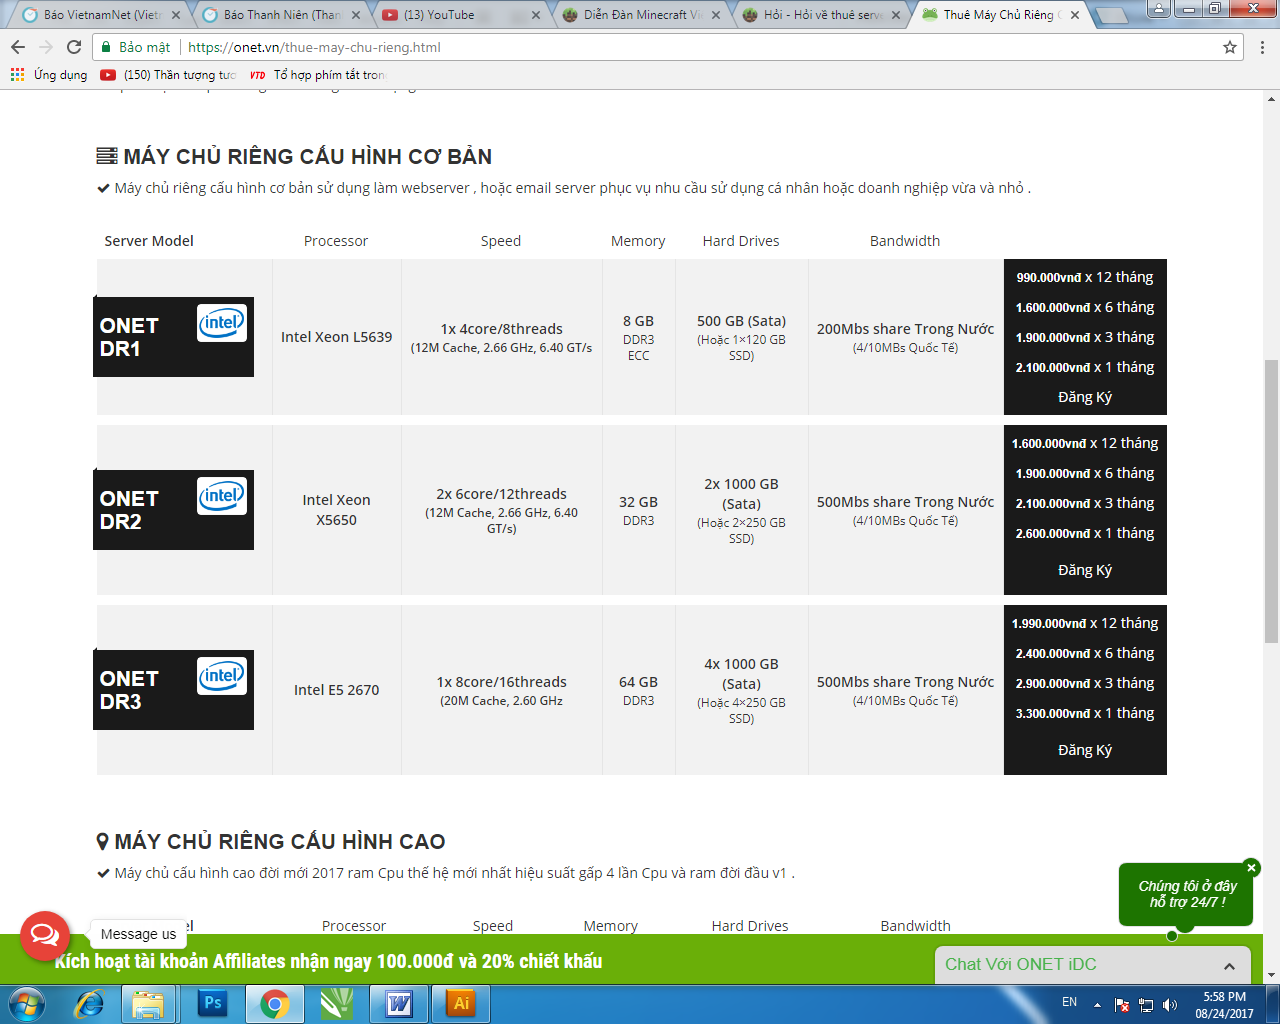1280x1024 pixels.
Task: Open Word from the taskbar
Action: pos(399,1004)
